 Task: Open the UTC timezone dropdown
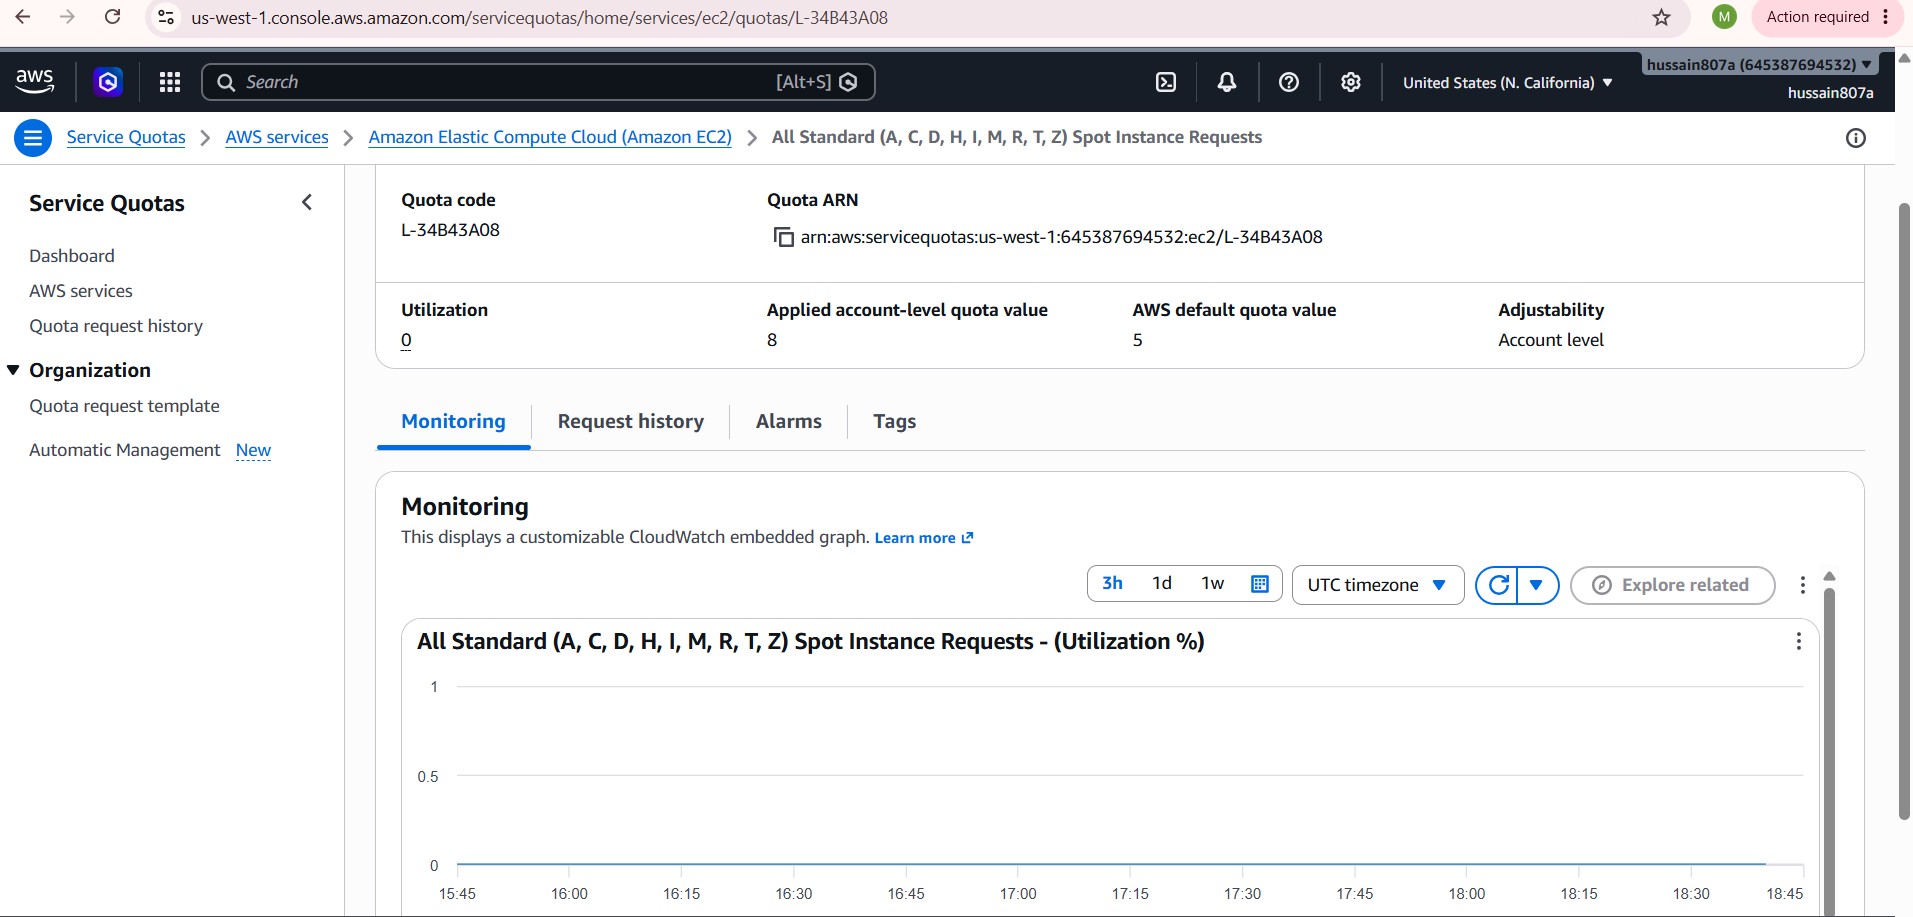pos(1378,585)
